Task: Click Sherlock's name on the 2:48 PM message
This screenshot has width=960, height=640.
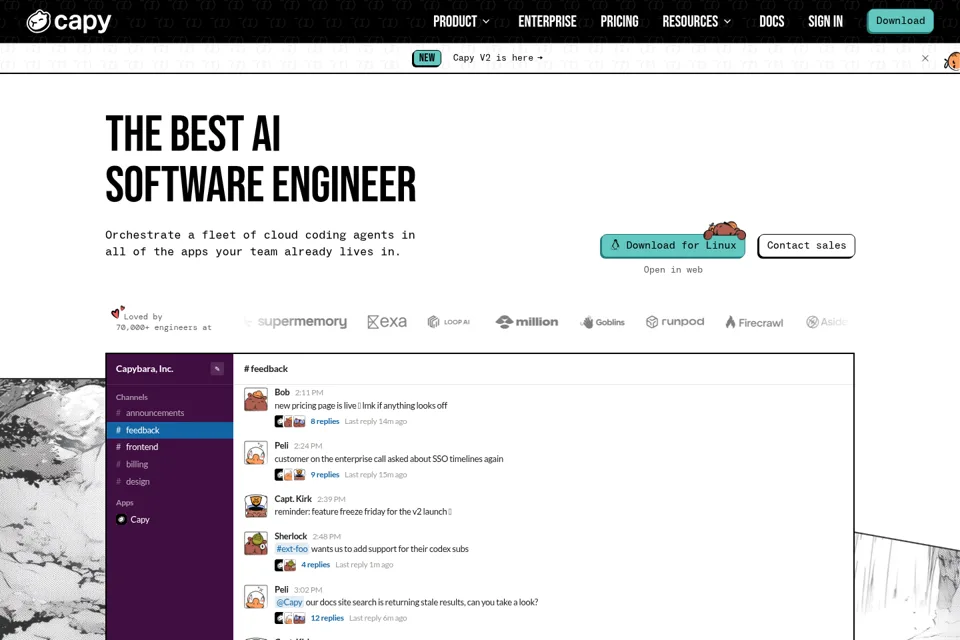Action: (291, 536)
